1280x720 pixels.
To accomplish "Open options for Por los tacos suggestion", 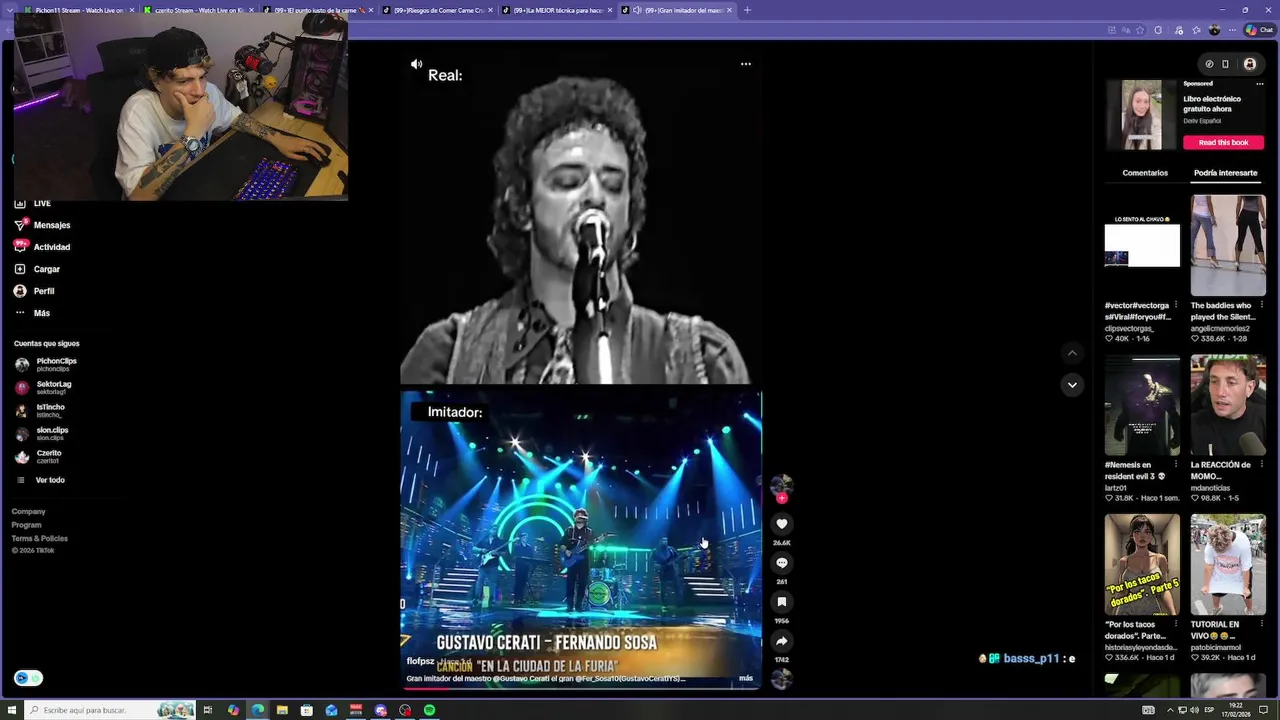I will [x=1176, y=624].
